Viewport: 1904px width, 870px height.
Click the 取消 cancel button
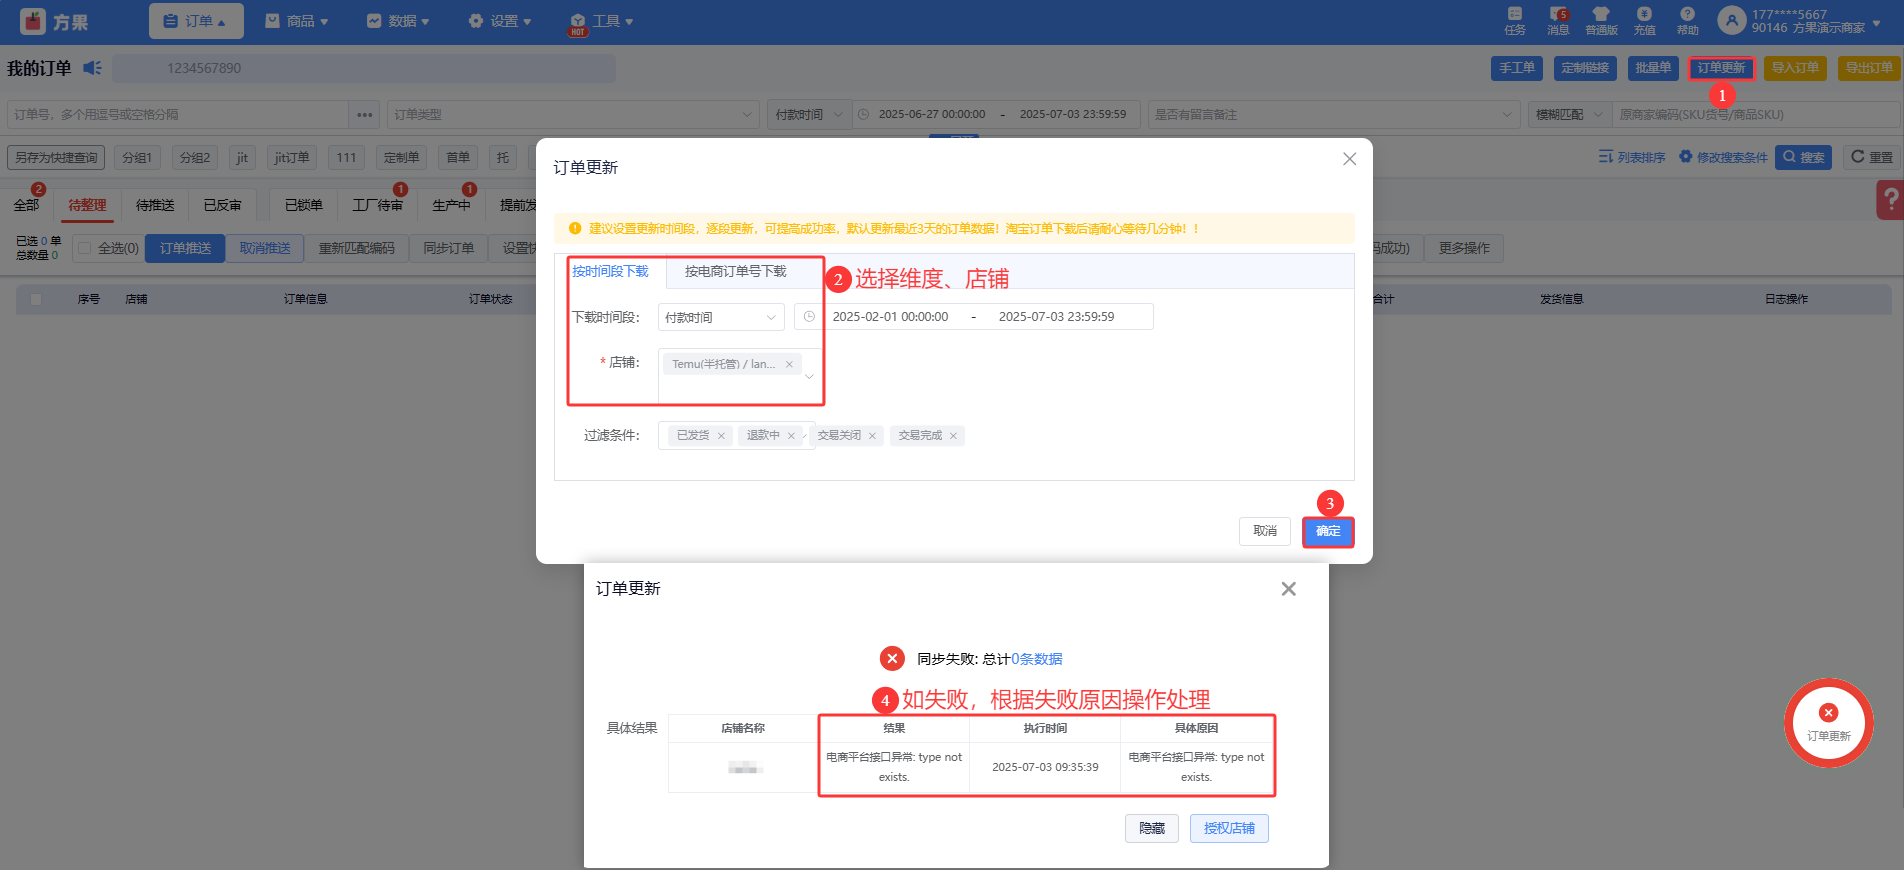coord(1265,531)
